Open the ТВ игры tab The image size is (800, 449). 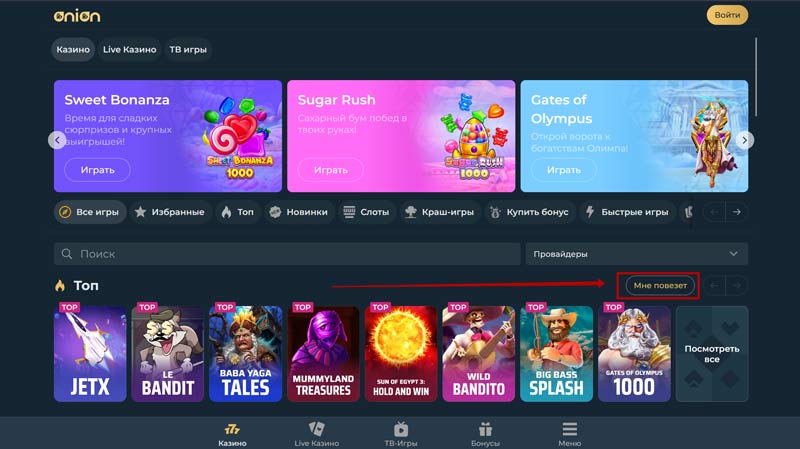click(x=188, y=49)
